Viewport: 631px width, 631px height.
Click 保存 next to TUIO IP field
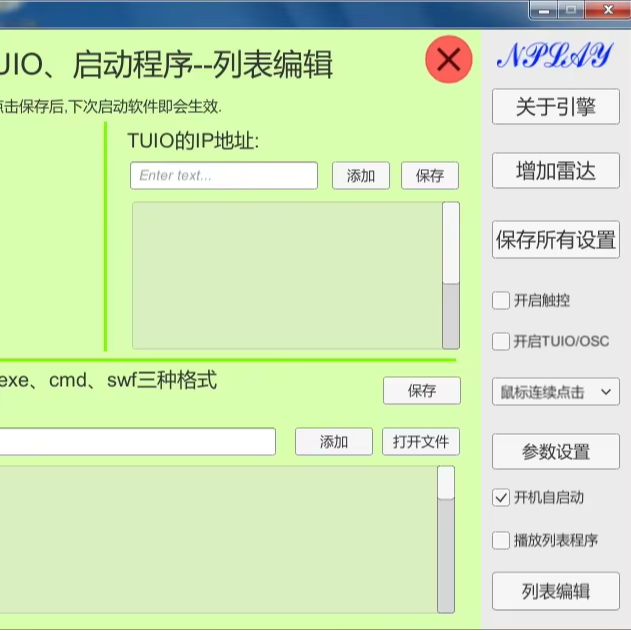430,175
